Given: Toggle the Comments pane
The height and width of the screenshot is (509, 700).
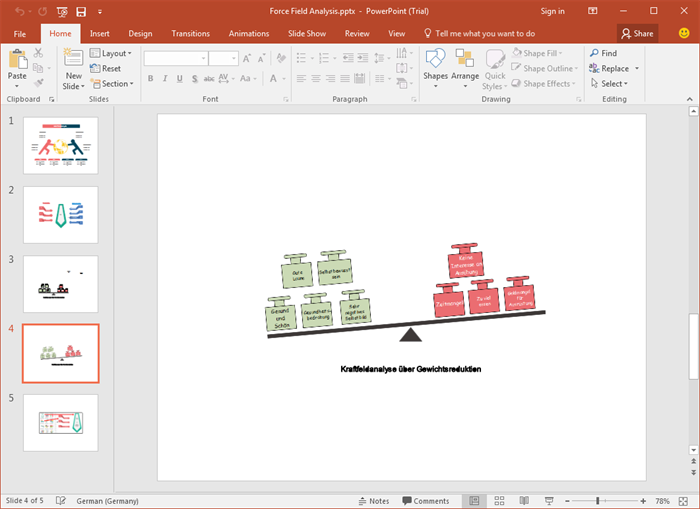Looking at the screenshot, I should click(x=425, y=501).
